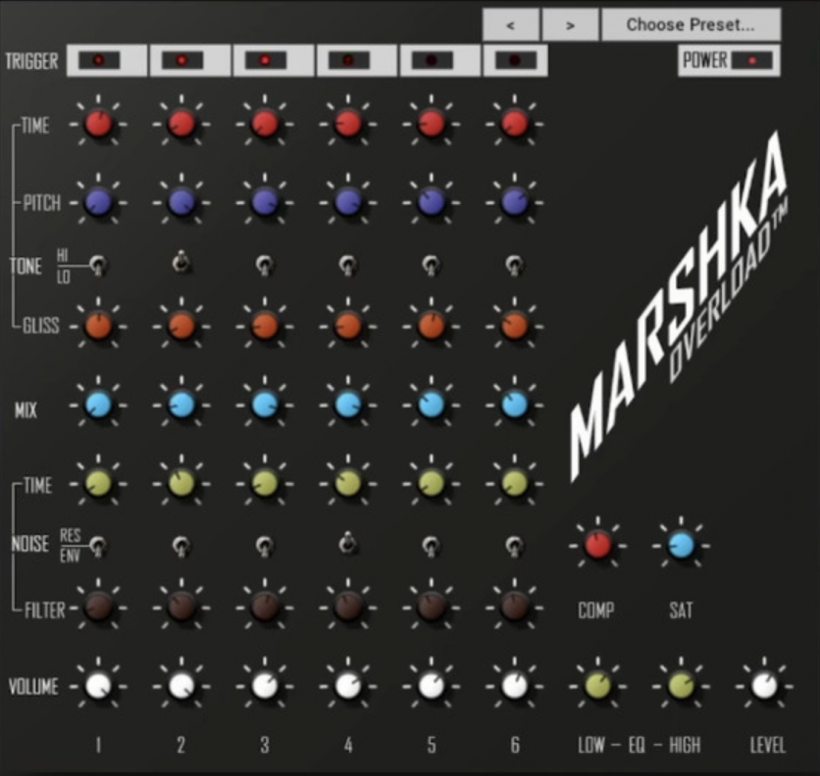This screenshot has width=820, height=776.
Task: Click the red tone TIME knob on channel 4
Action: click(348, 124)
